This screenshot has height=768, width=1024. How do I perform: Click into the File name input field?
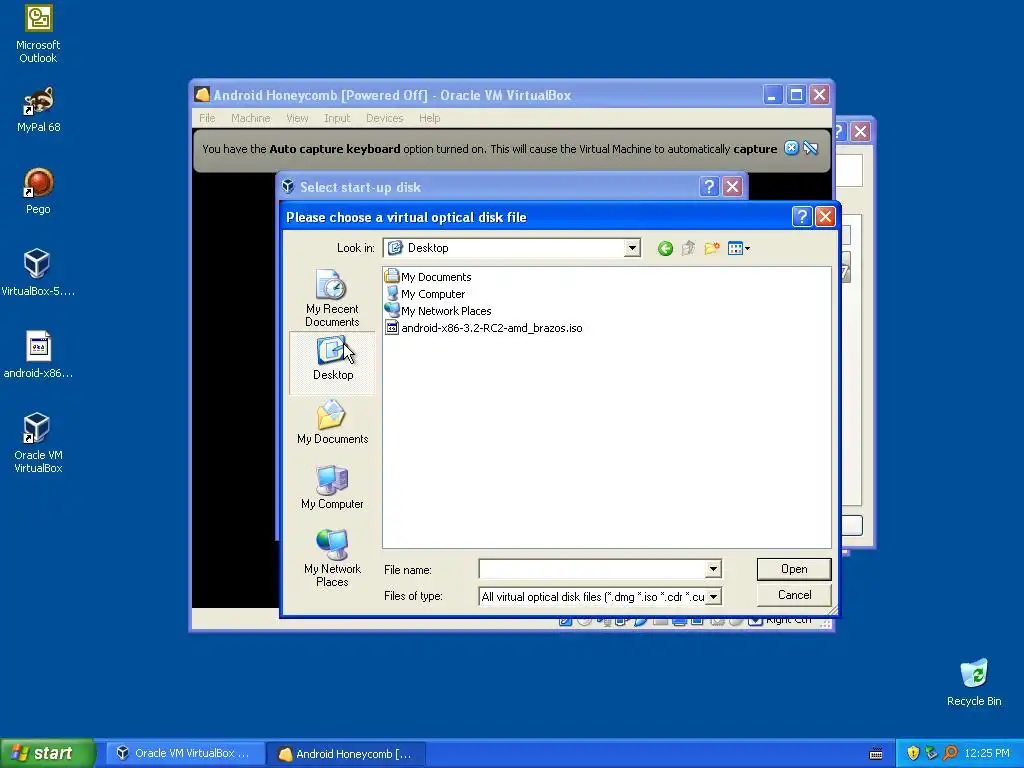pyautogui.click(x=592, y=569)
